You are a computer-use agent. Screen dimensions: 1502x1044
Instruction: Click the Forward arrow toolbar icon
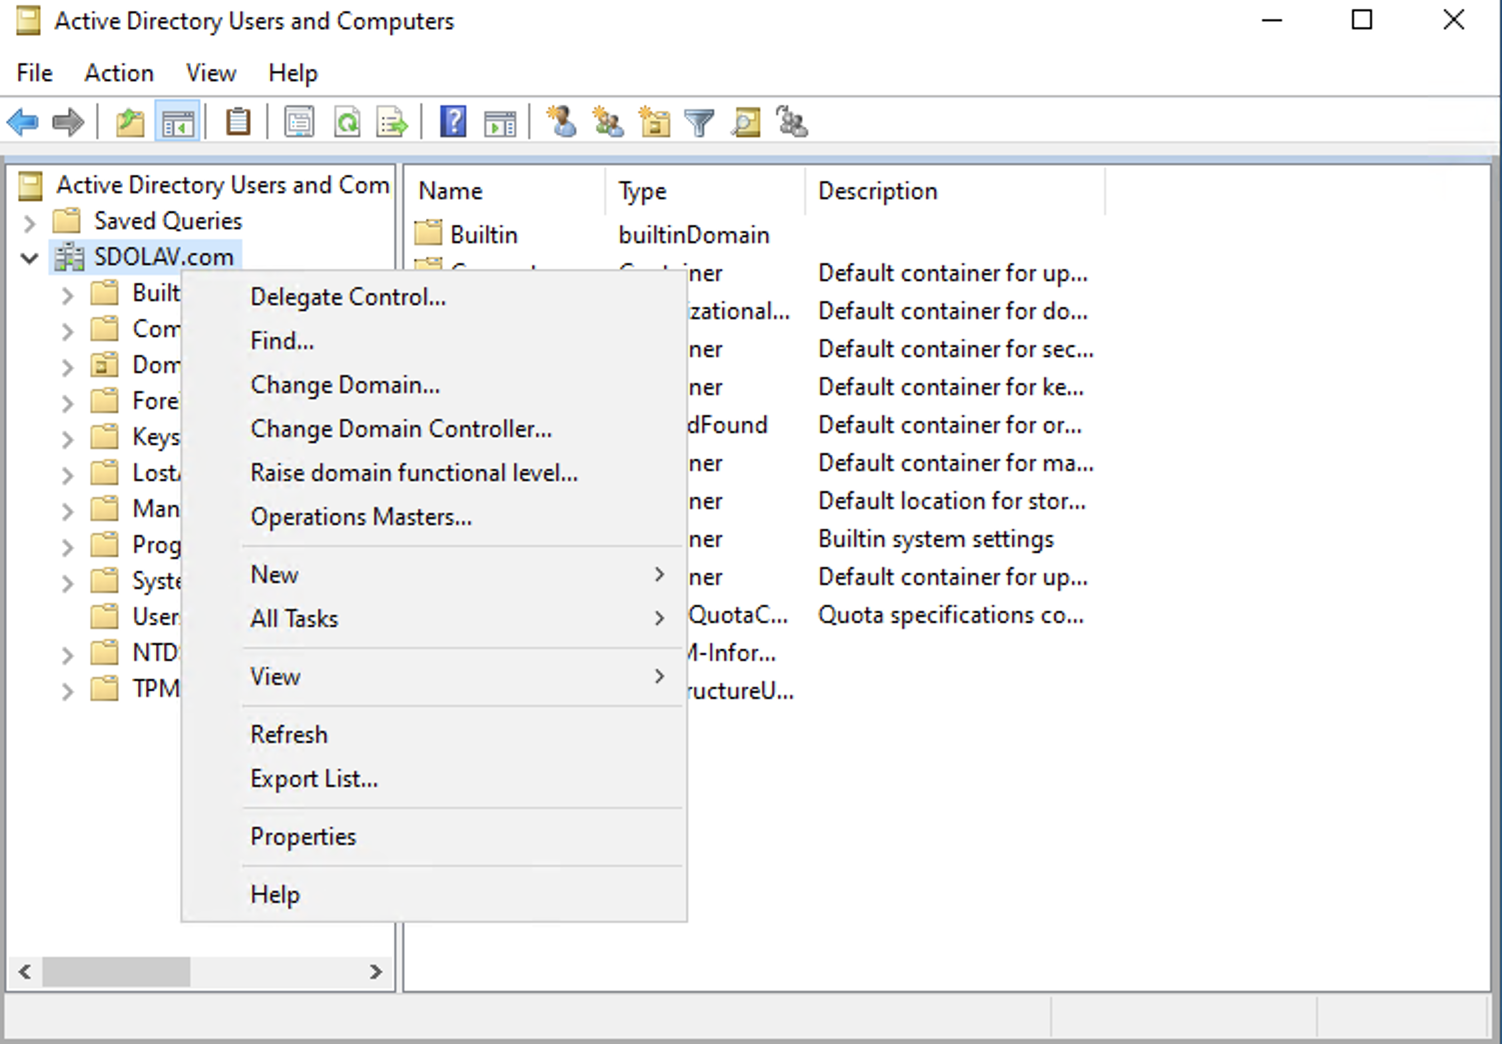click(x=68, y=123)
